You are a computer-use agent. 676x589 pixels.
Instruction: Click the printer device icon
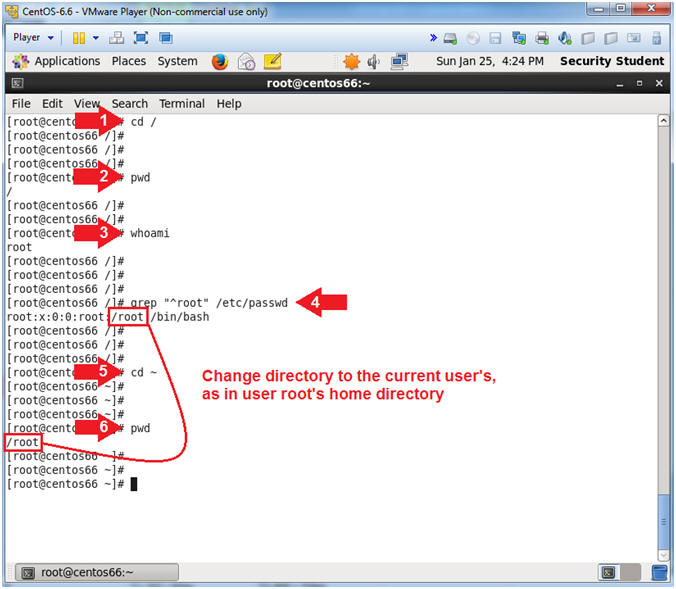pos(542,38)
